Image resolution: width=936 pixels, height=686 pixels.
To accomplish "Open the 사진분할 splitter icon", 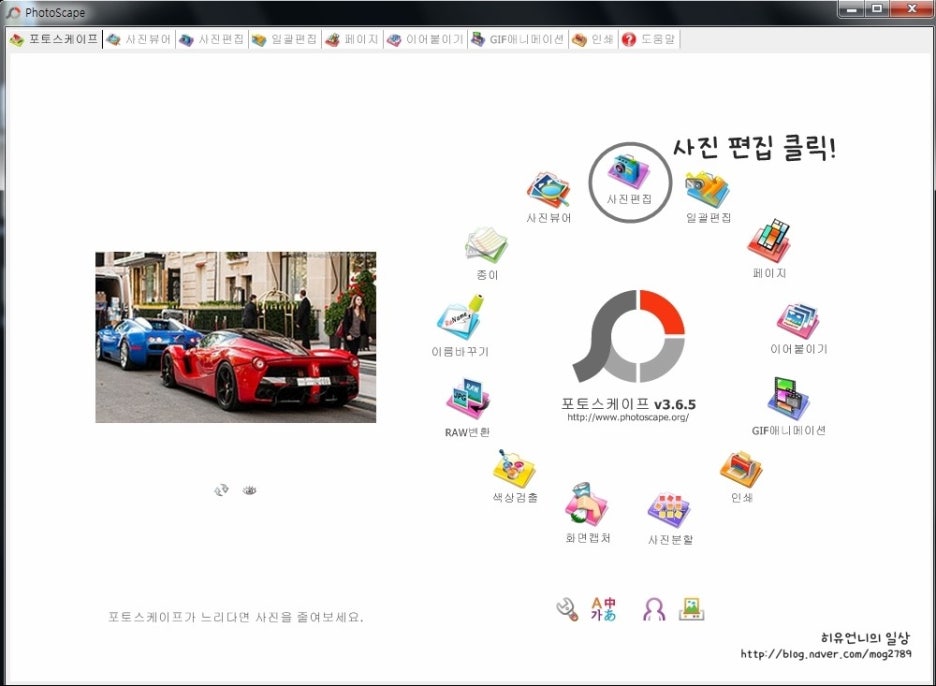I will 670,518.
